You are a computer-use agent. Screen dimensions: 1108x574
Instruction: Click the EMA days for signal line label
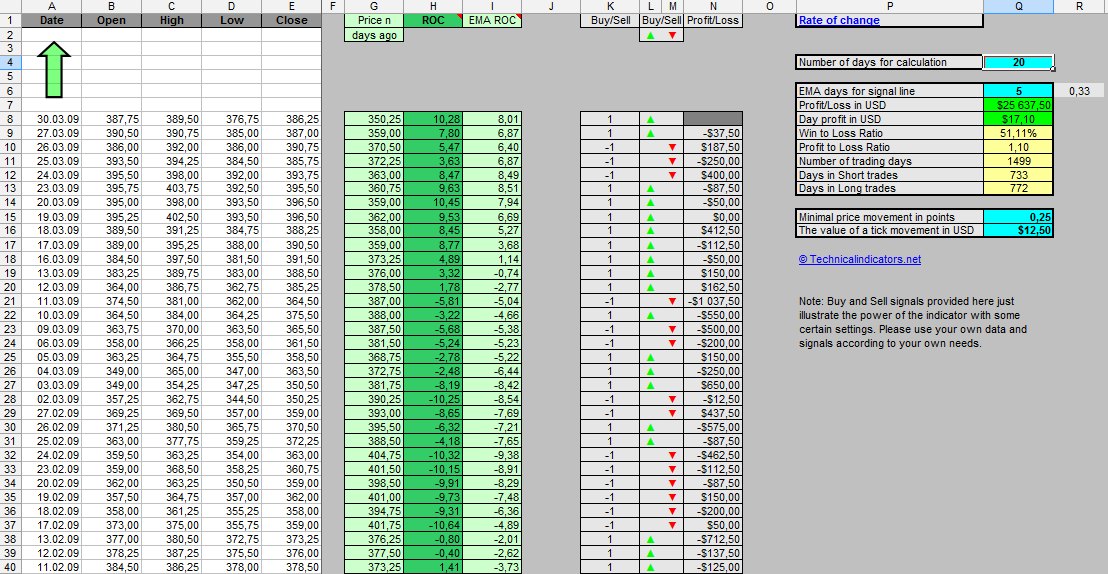pos(889,90)
